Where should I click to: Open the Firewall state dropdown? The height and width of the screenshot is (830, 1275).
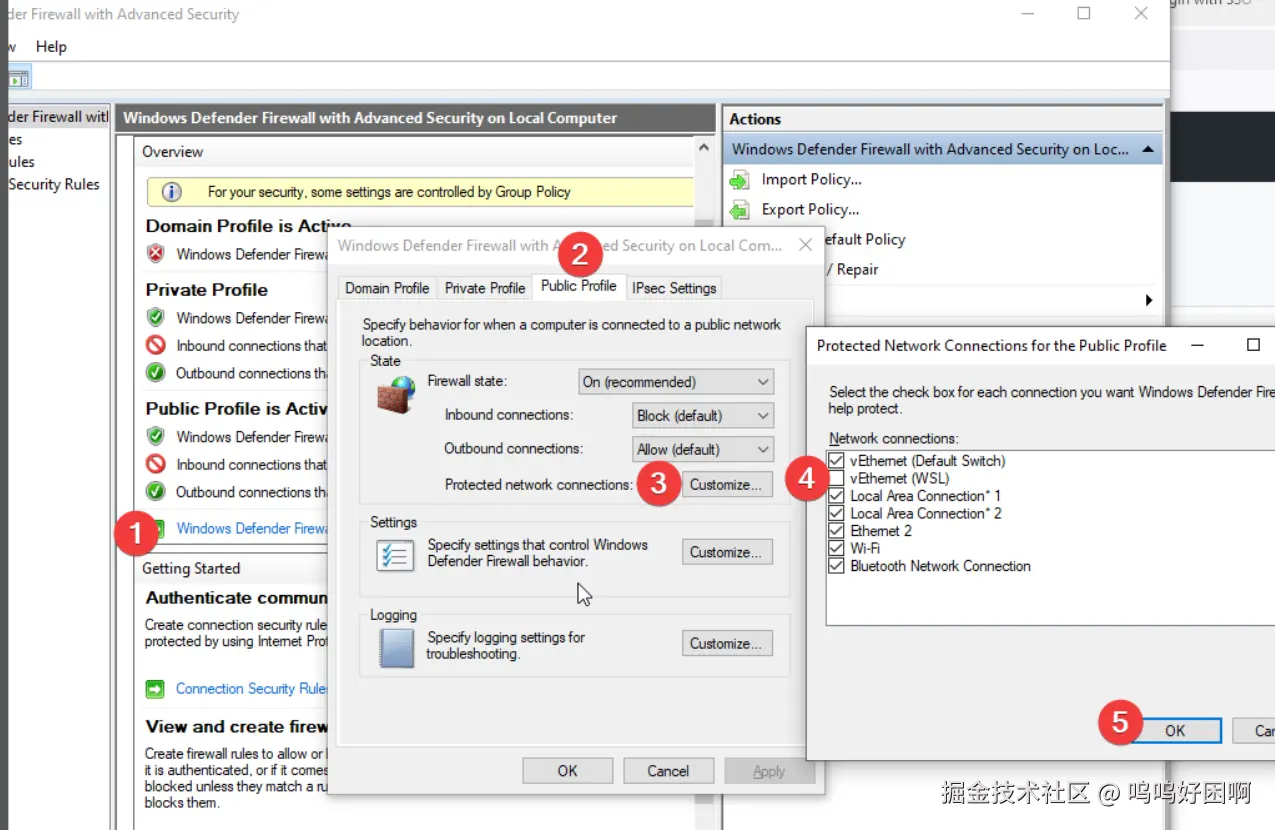[676, 382]
